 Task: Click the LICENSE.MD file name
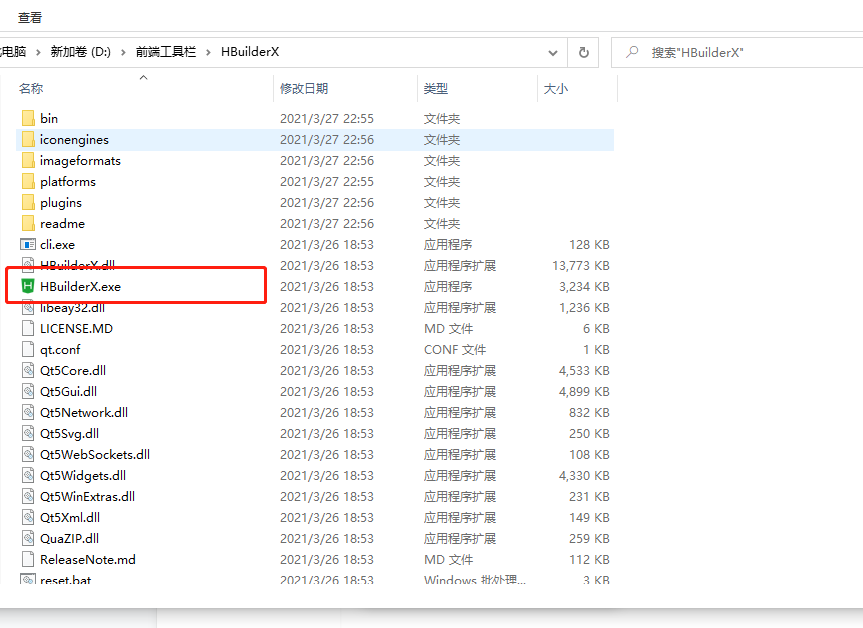tap(77, 329)
